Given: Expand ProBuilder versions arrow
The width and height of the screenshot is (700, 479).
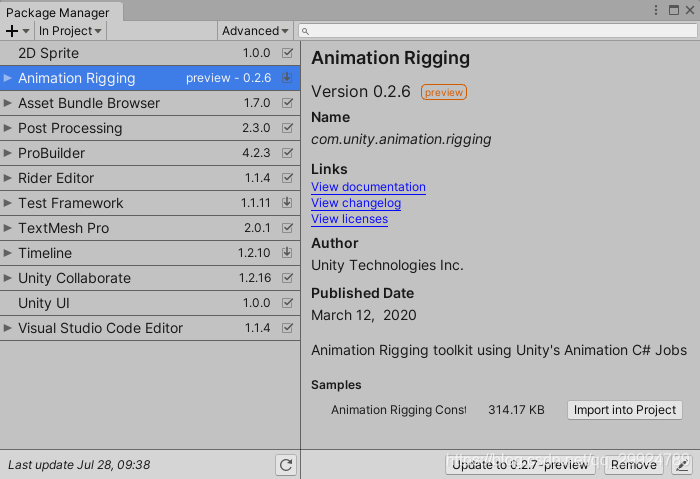Looking at the screenshot, I should (8, 153).
